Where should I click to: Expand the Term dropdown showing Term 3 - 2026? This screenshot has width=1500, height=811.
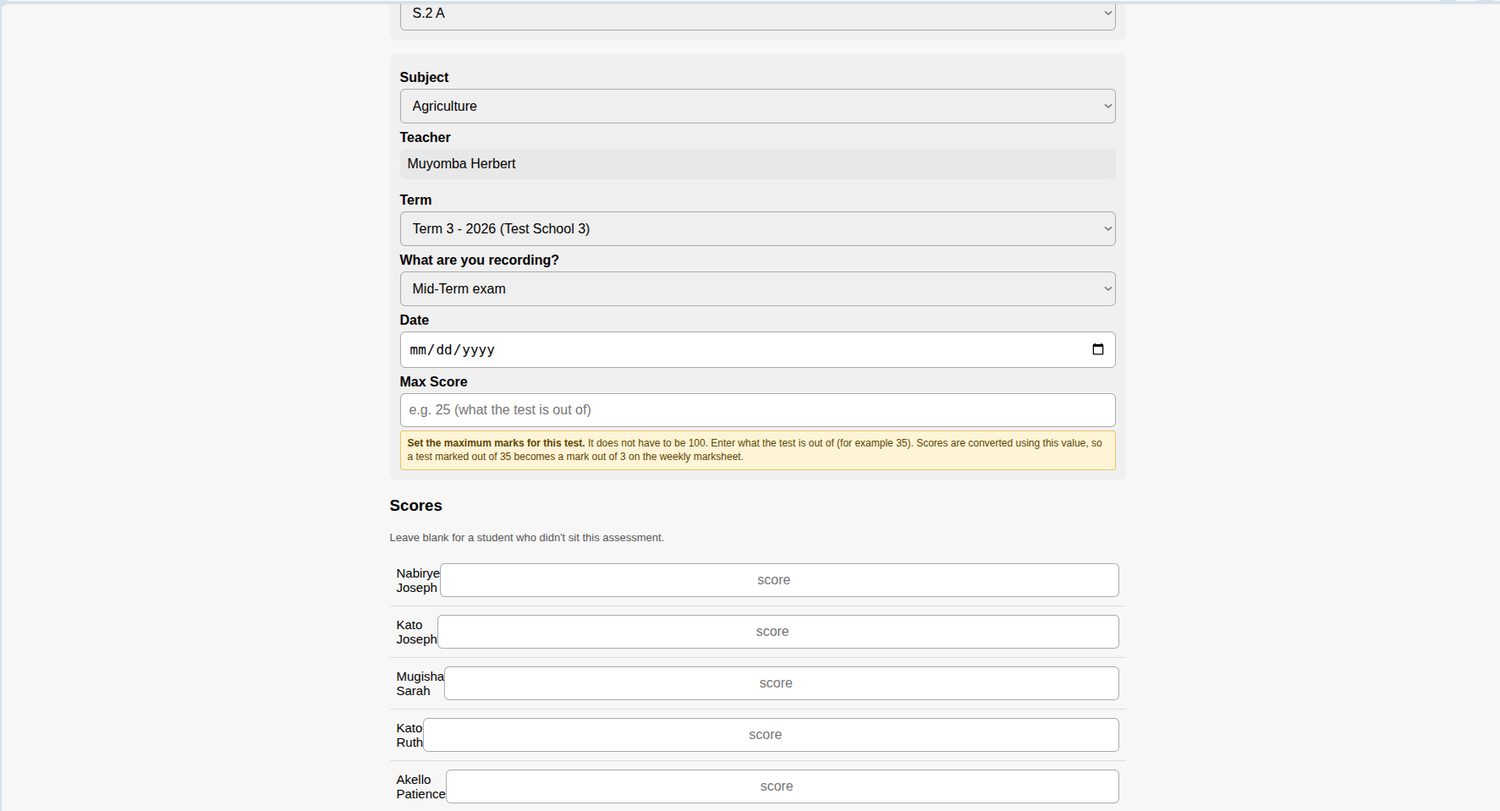(x=757, y=229)
